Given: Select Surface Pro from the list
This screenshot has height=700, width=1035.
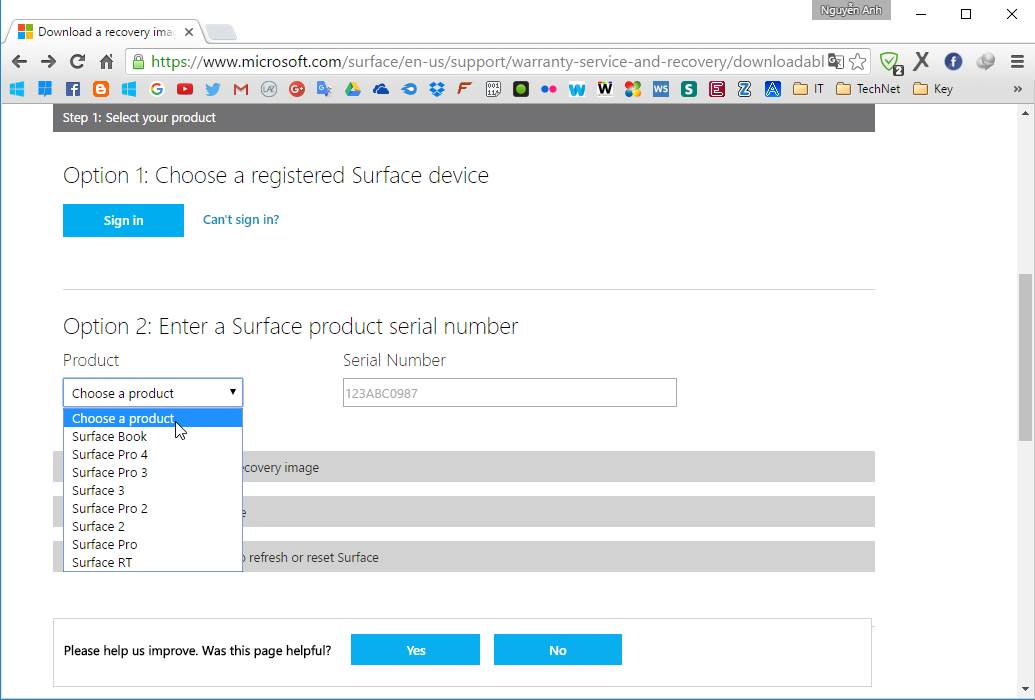Looking at the screenshot, I should click(153, 544).
